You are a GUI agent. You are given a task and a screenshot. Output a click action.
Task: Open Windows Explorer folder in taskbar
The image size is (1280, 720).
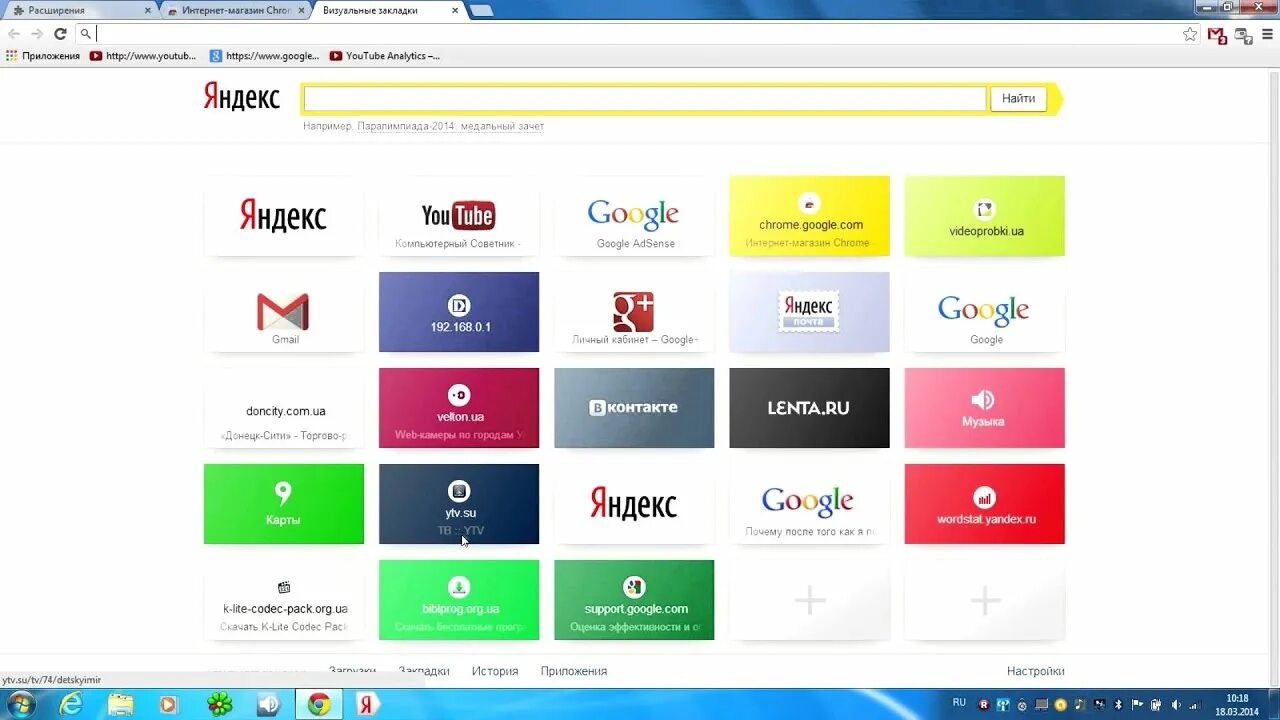[x=120, y=704]
